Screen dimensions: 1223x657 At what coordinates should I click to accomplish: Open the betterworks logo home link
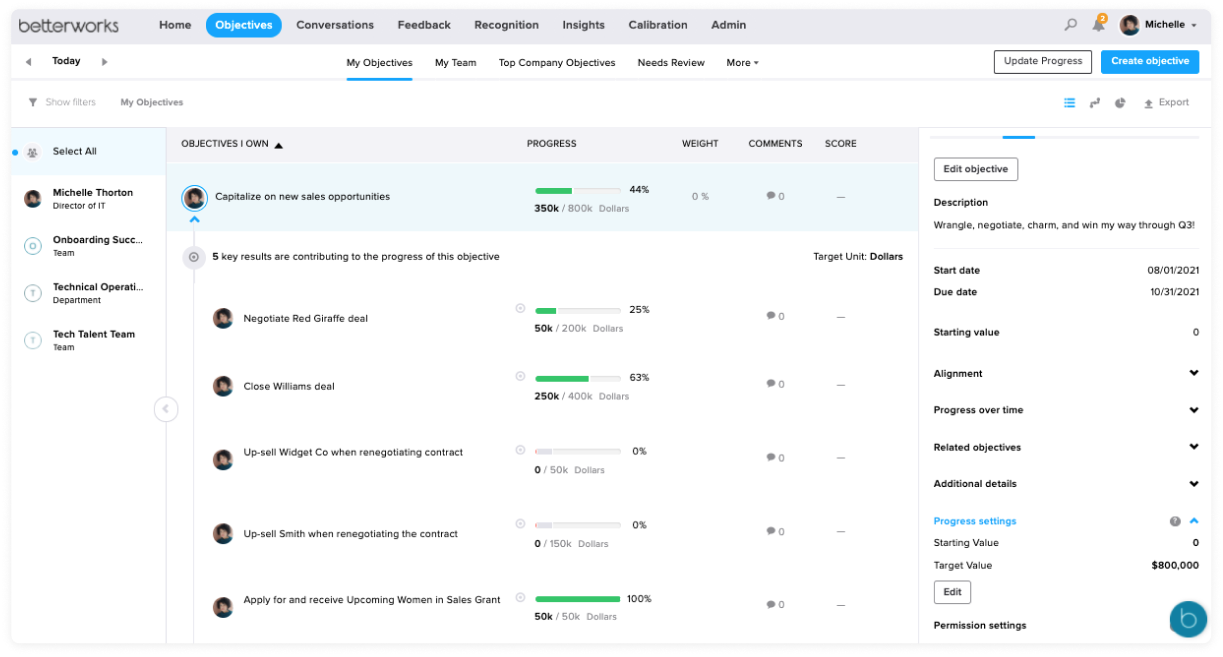click(x=69, y=25)
